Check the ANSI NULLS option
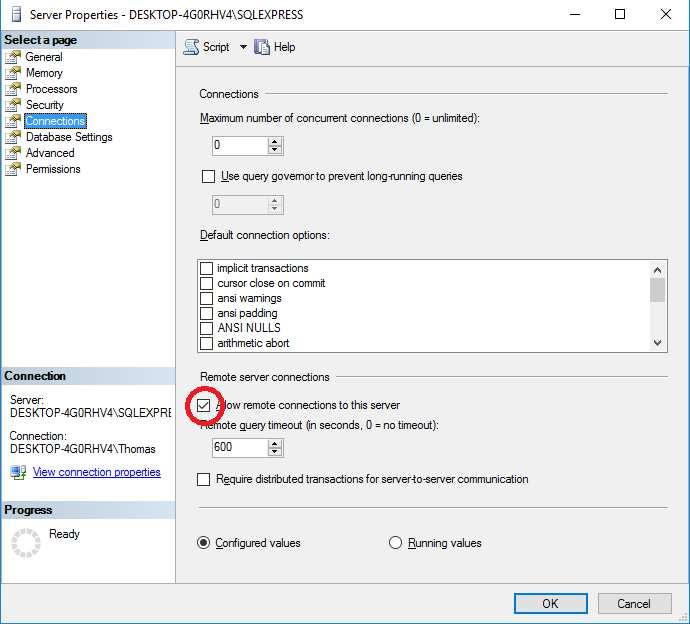This screenshot has width=690, height=624. (x=206, y=328)
